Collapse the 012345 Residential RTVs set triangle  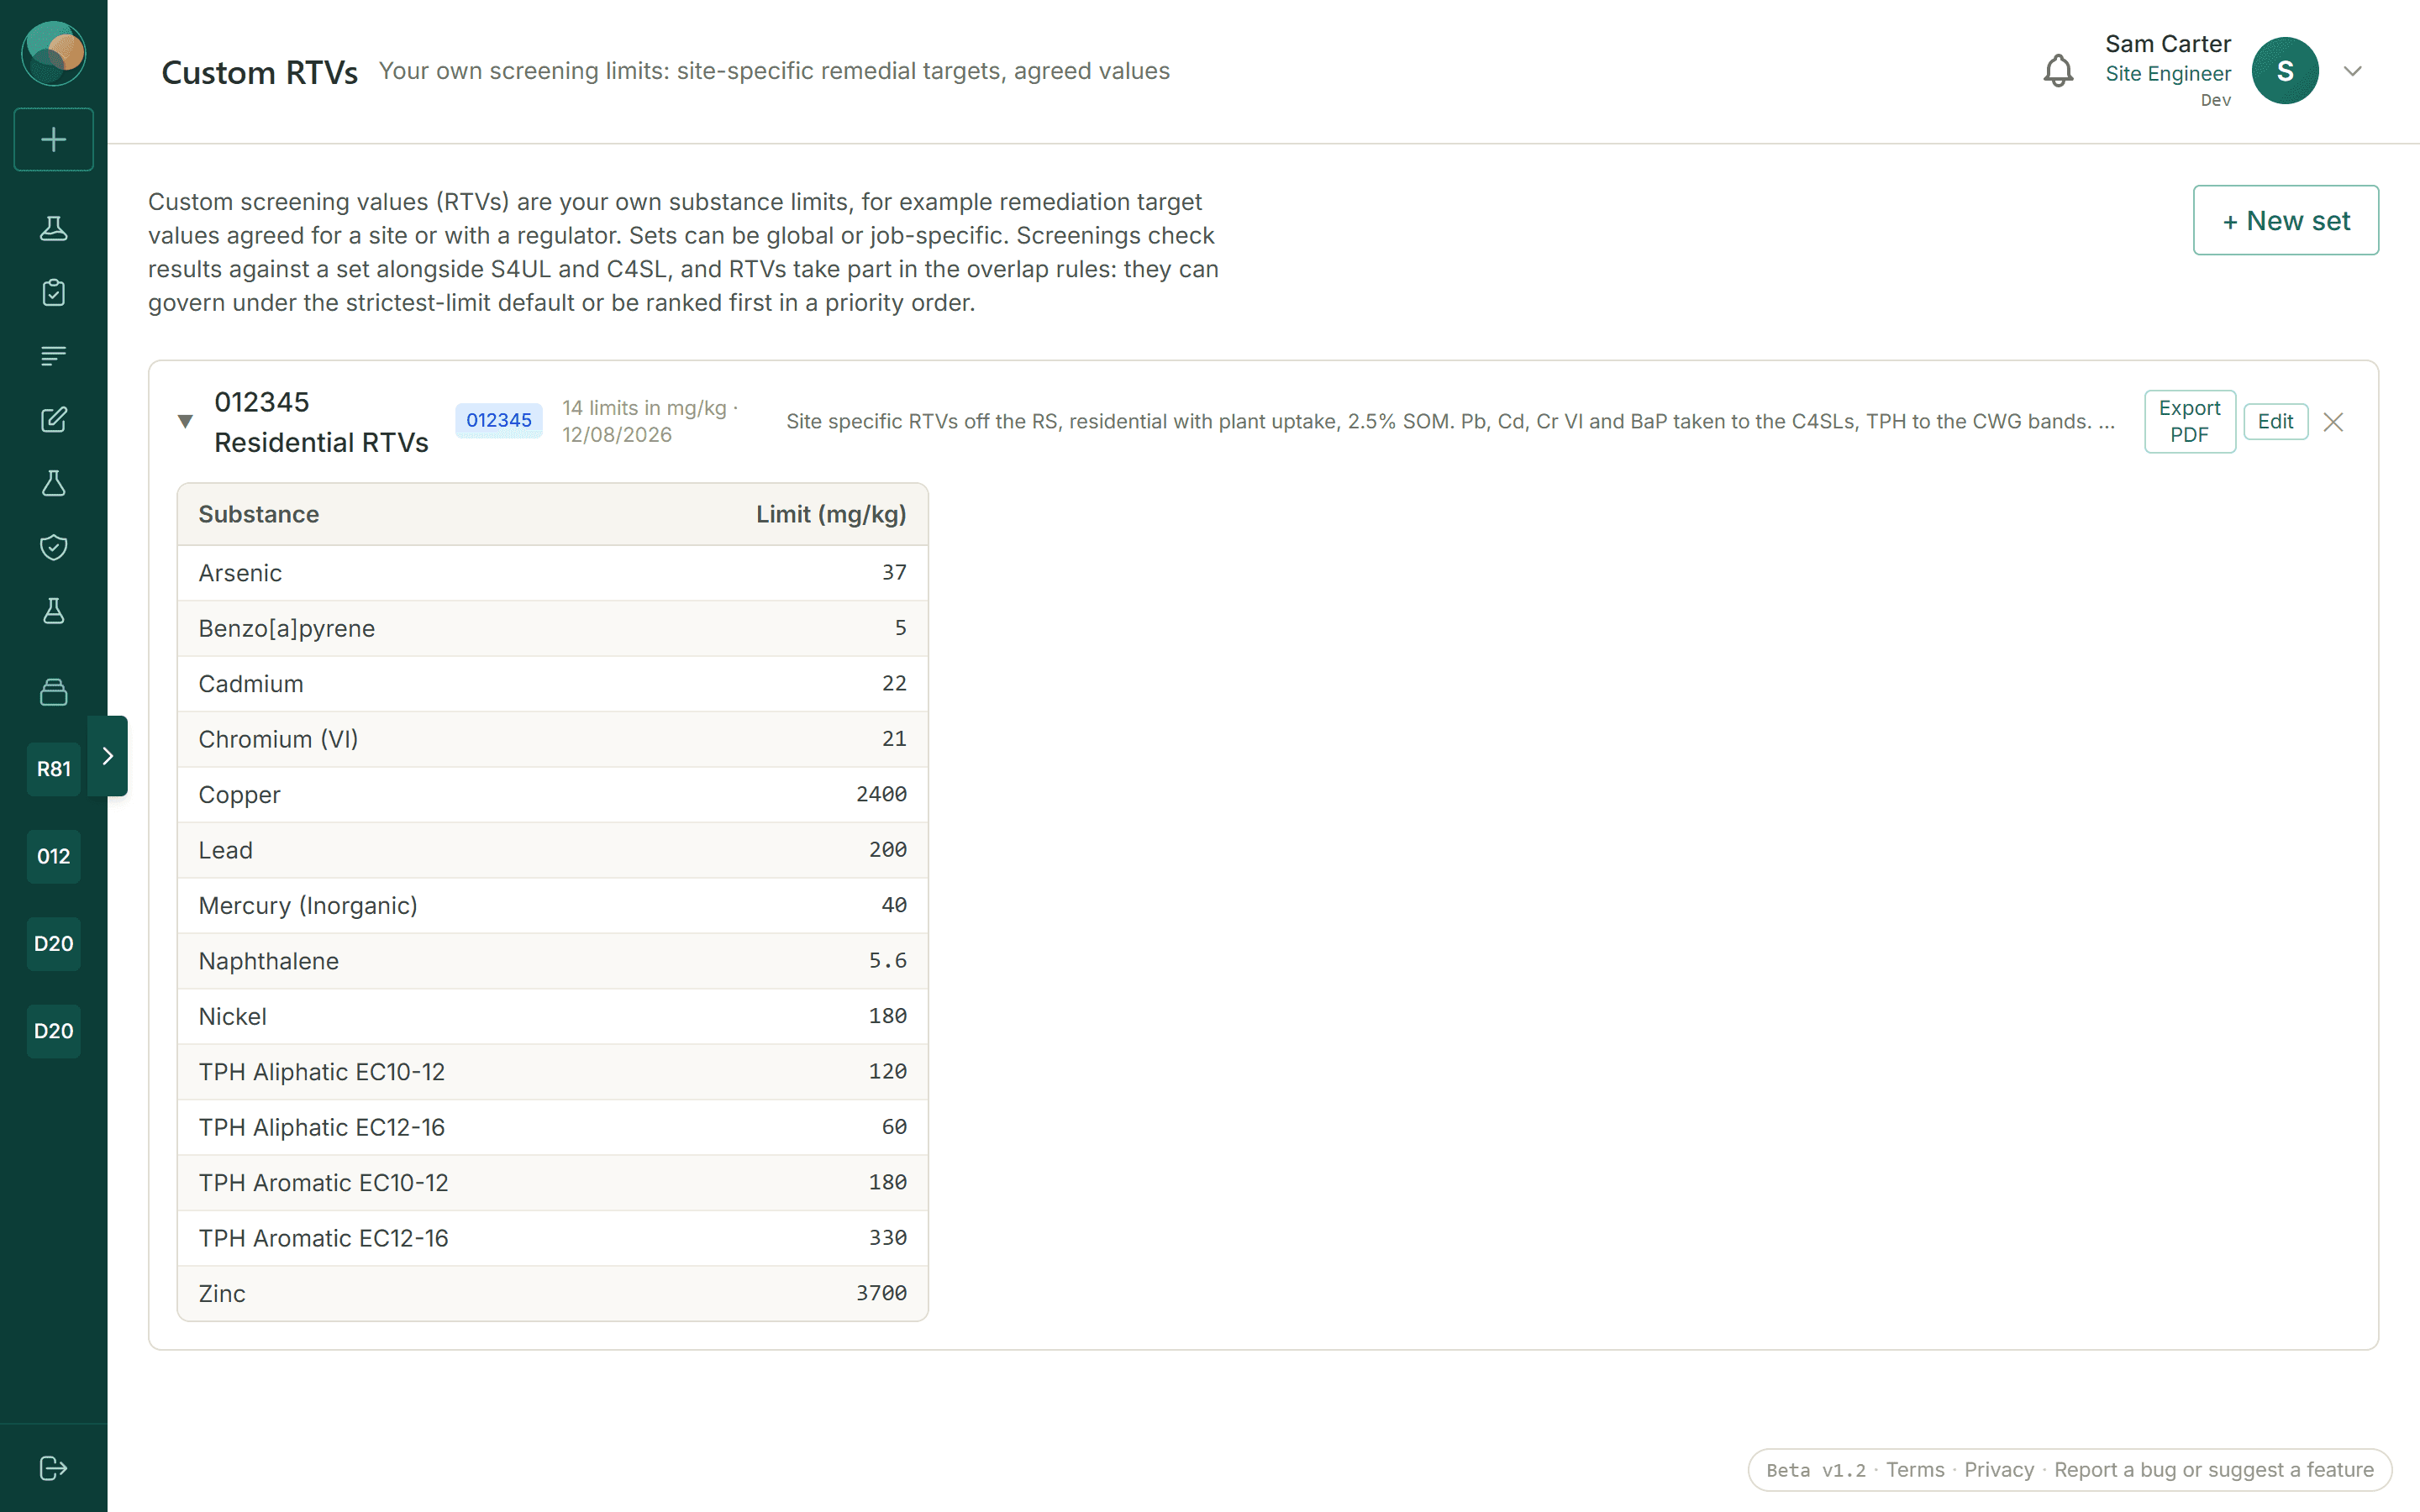(x=185, y=421)
